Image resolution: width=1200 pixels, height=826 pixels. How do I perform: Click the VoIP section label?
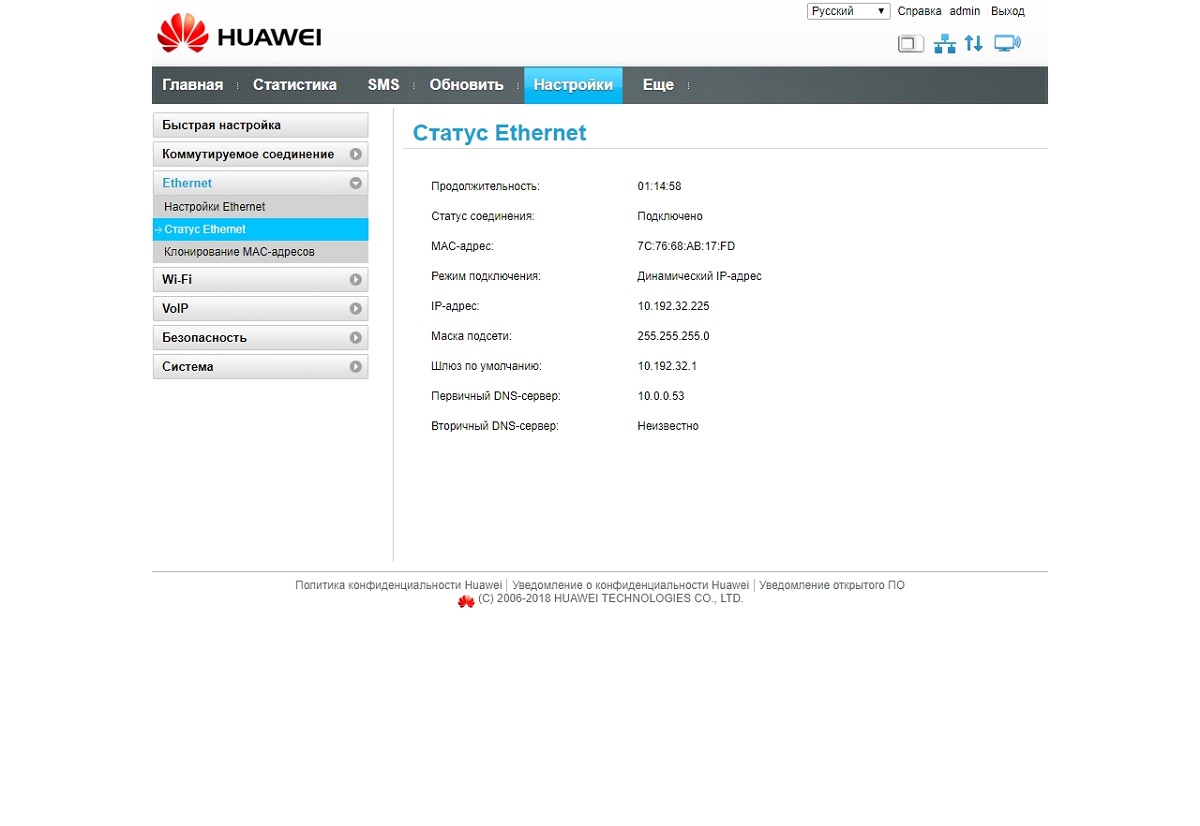(175, 309)
